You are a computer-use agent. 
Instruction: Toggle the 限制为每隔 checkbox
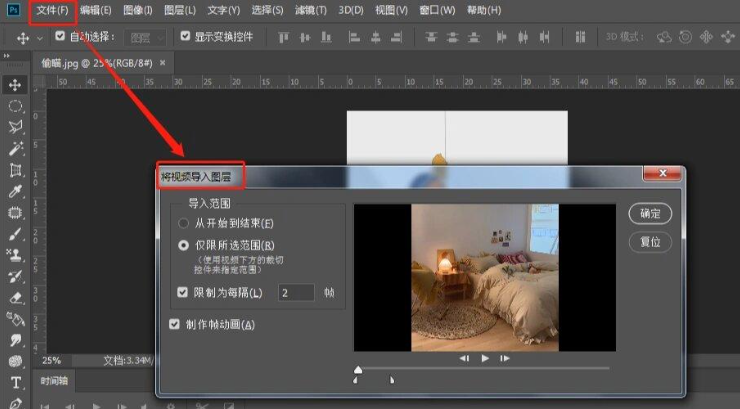pos(183,293)
